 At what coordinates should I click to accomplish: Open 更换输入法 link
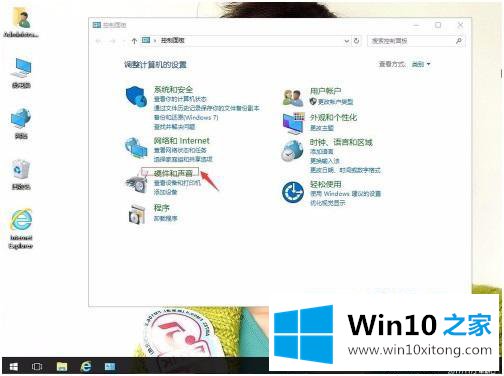click(x=325, y=161)
